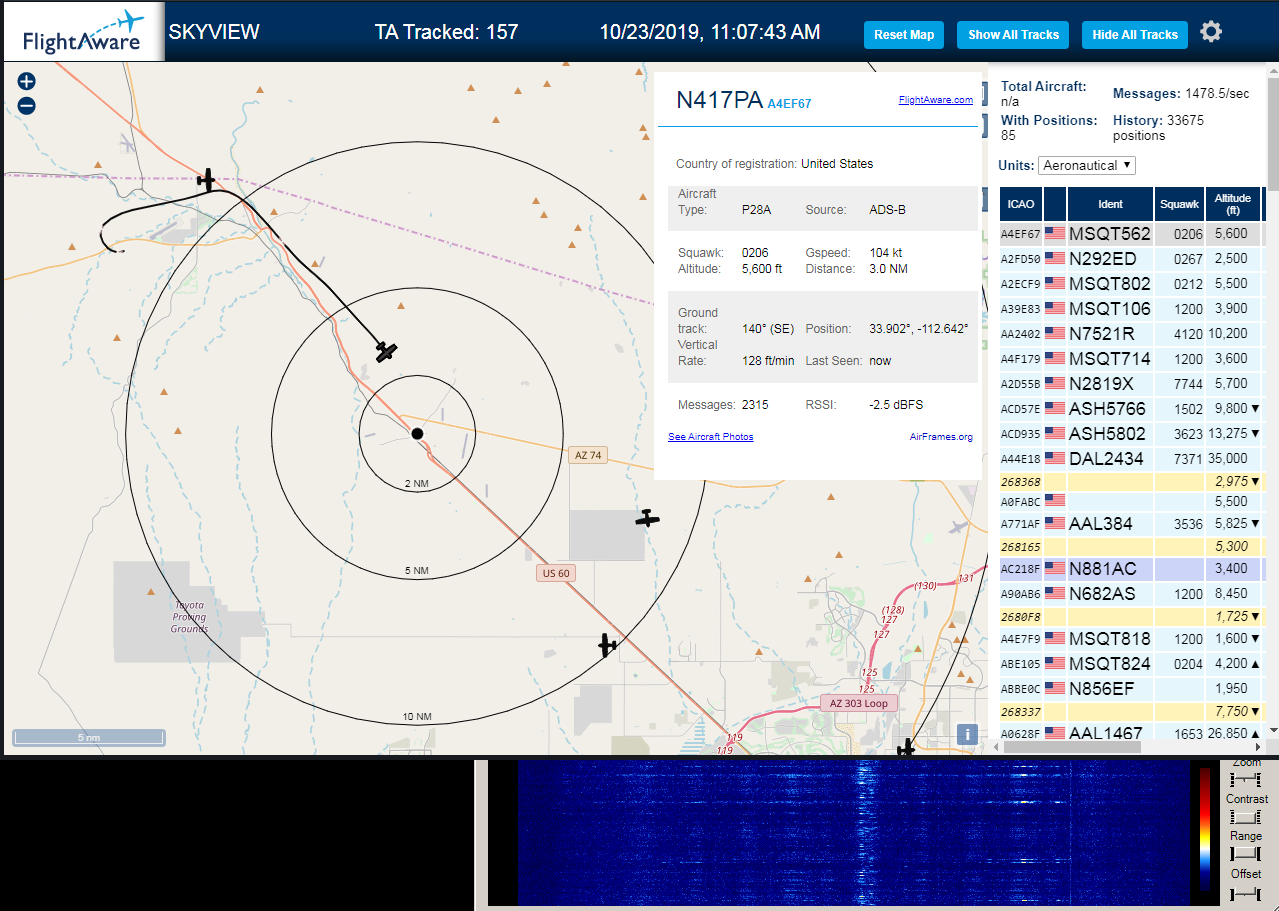The image size is (1279, 911).
Task: Click the US flag in the AAL384 row
Action: (1055, 524)
